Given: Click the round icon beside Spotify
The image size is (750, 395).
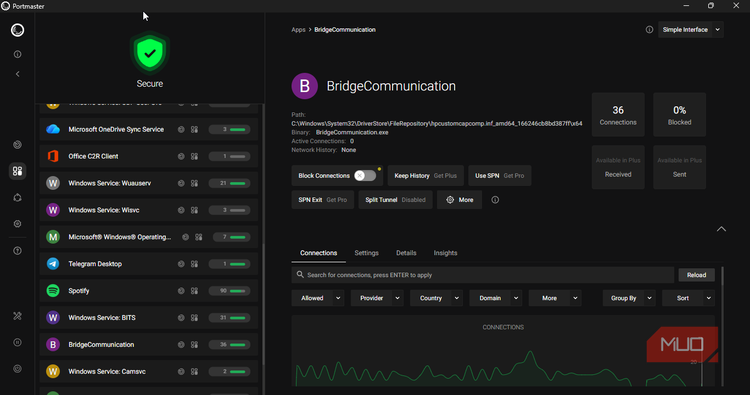Looking at the screenshot, I should [x=181, y=291].
